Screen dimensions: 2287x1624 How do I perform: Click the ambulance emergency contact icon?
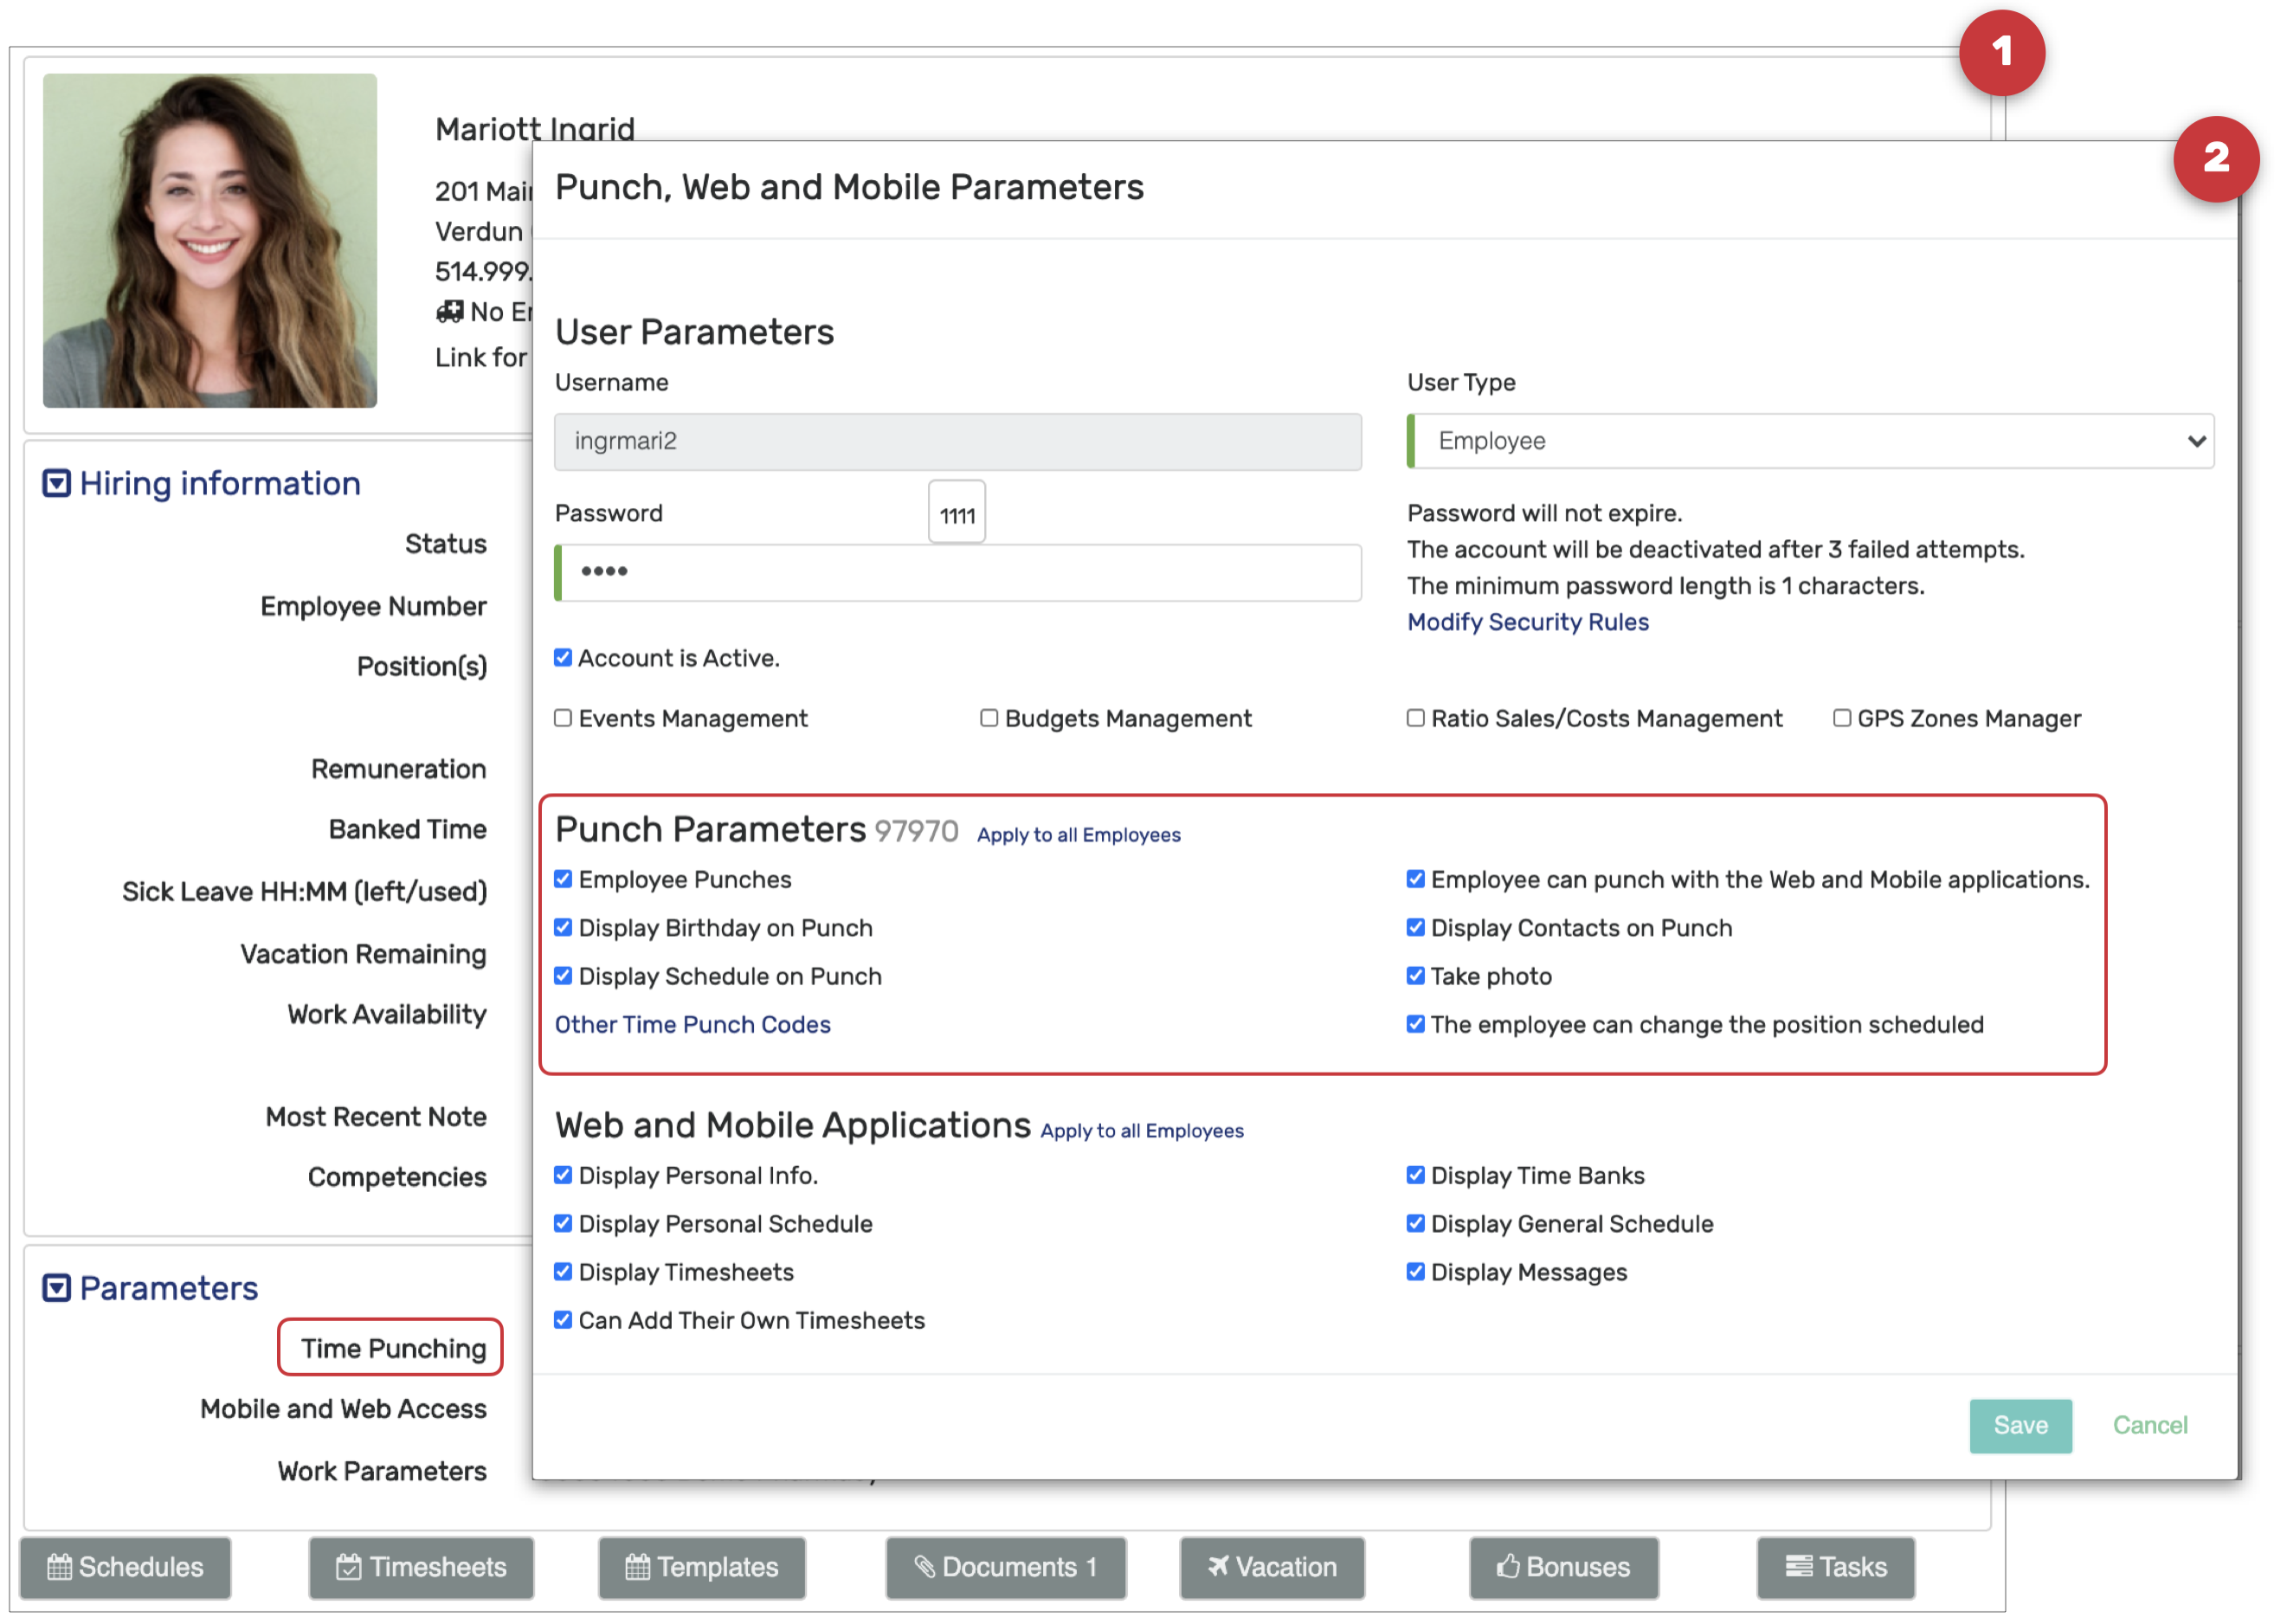click(450, 312)
